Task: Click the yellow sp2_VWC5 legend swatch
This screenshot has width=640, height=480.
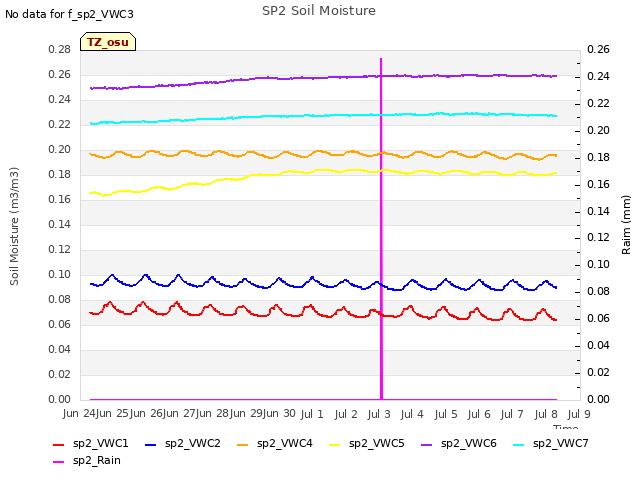Action: [335, 444]
